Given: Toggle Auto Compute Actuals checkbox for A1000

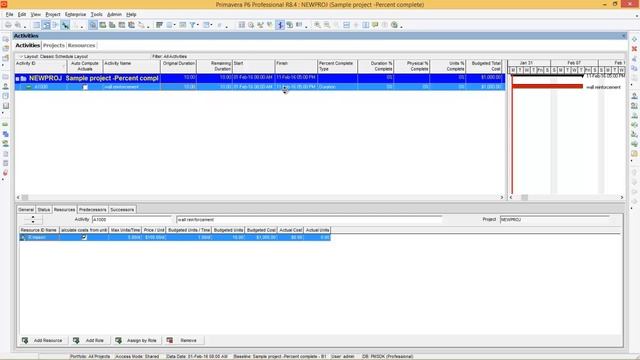Looking at the screenshot, I should [85, 87].
